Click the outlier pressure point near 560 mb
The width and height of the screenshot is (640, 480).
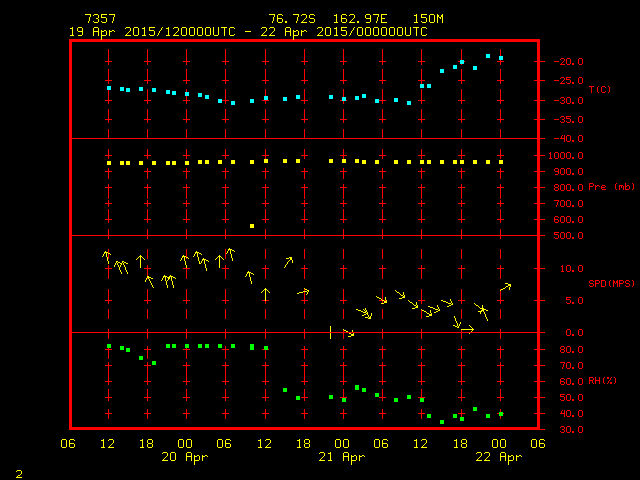252,226
